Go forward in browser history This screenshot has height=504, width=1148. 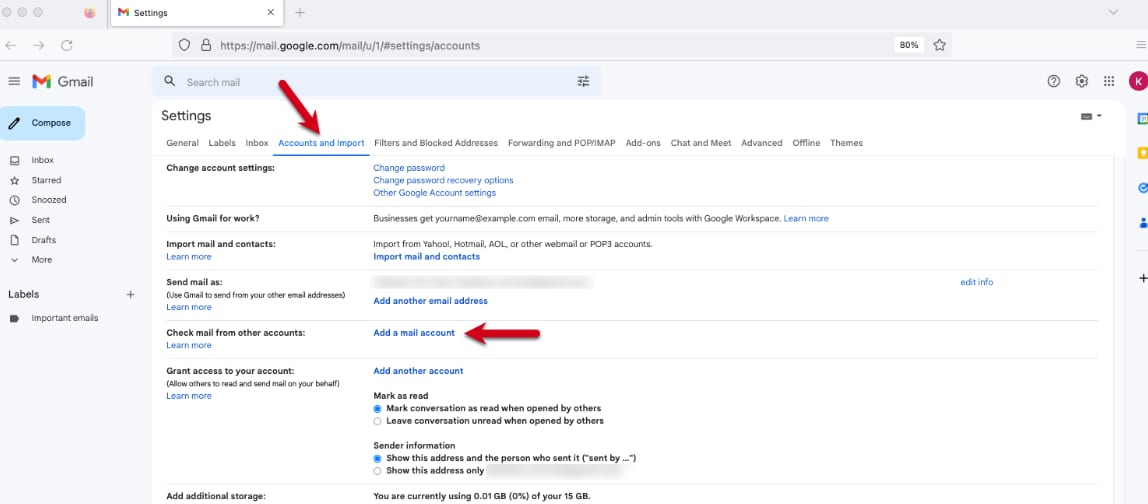point(39,45)
